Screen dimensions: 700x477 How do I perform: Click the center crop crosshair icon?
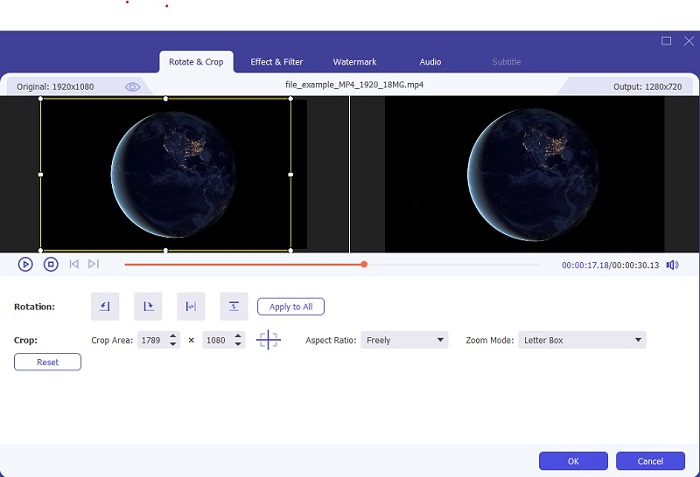[268, 340]
